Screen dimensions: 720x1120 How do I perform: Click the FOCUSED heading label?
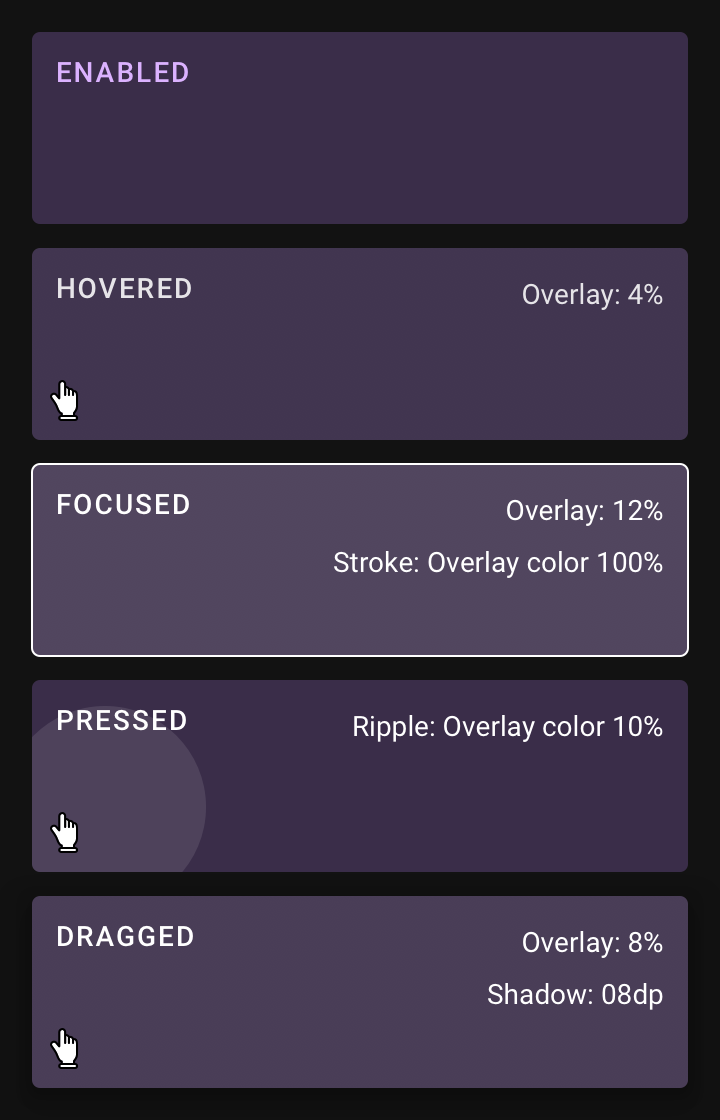(x=123, y=505)
